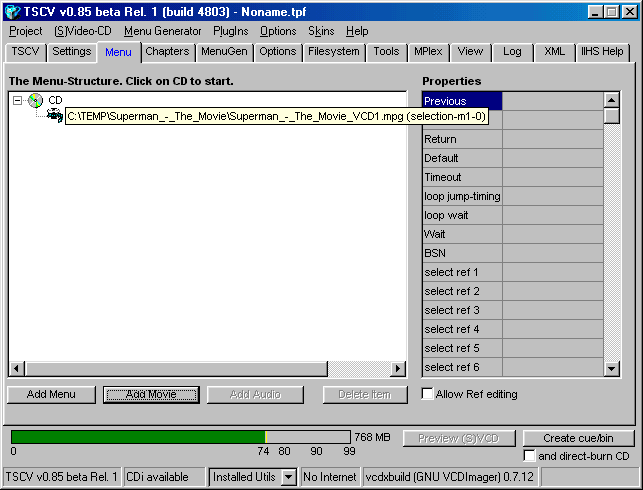Open the Installed Utils dropdown
This screenshot has width=643, height=490.
[288, 477]
